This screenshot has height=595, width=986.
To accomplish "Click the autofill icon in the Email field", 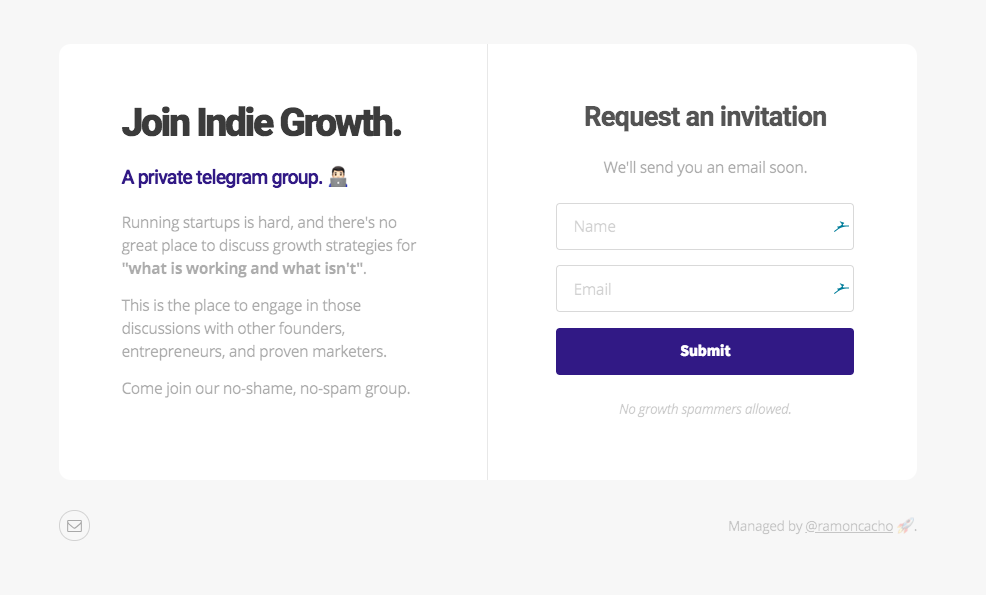I will 840,288.
